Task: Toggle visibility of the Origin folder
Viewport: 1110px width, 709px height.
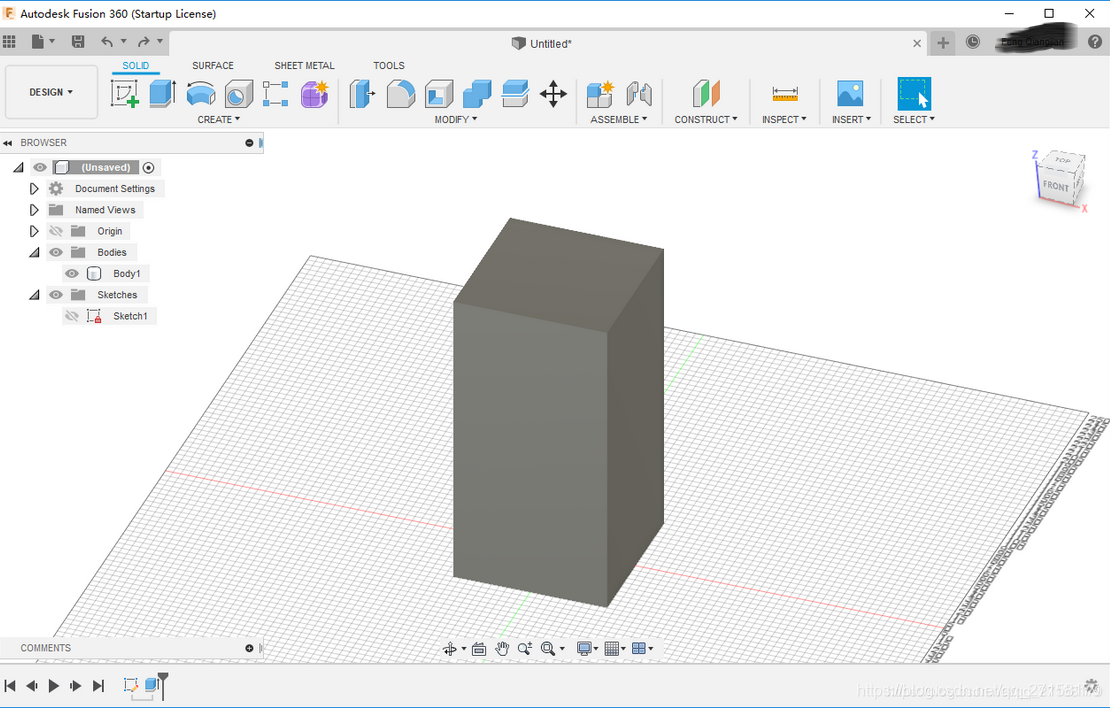Action: point(56,231)
